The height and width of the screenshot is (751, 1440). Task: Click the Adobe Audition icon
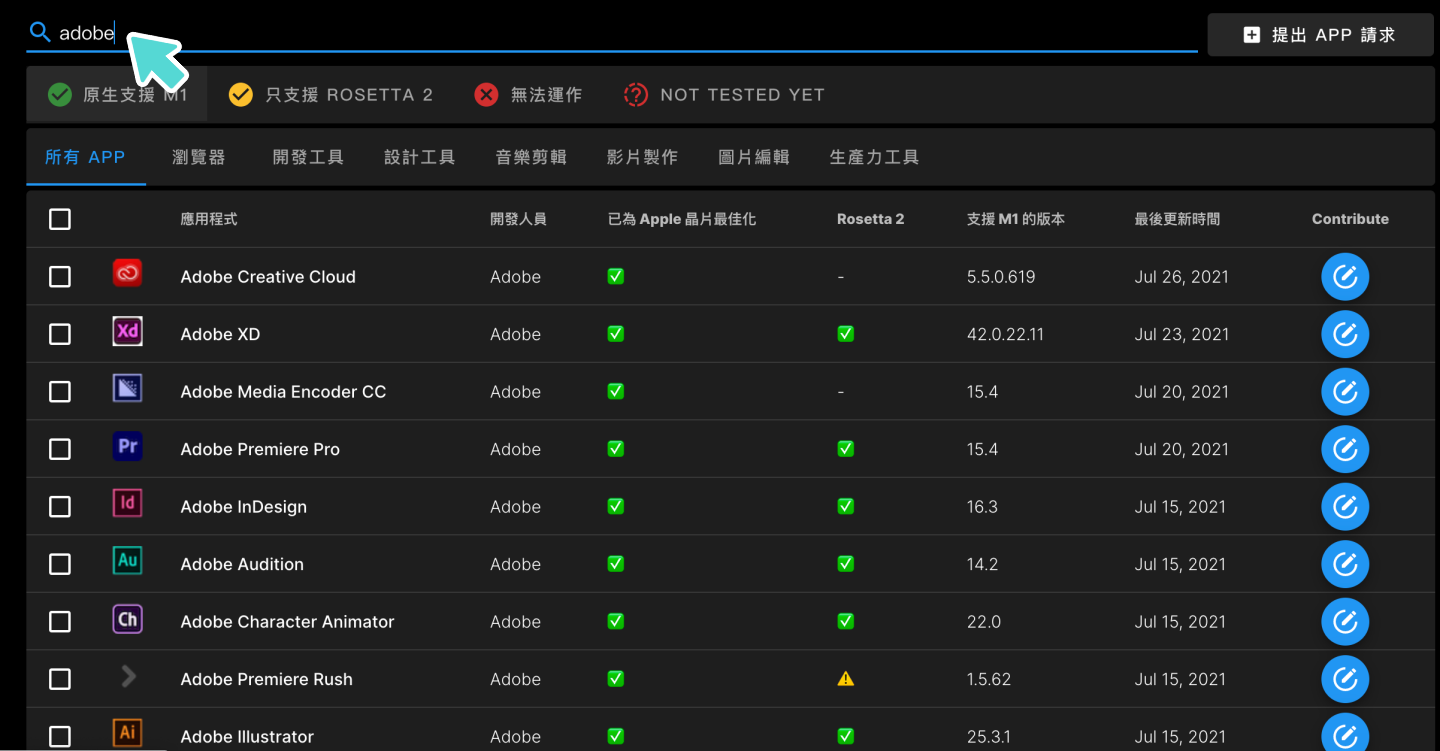click(127, 561)
